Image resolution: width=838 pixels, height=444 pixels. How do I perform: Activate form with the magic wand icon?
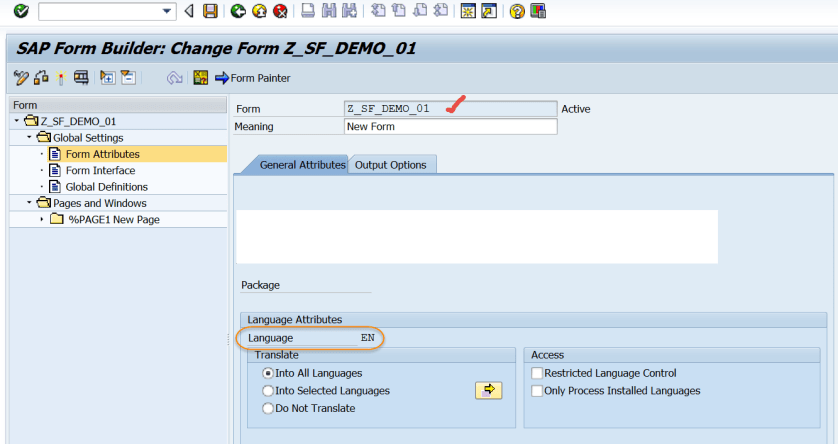click(60, 78)
